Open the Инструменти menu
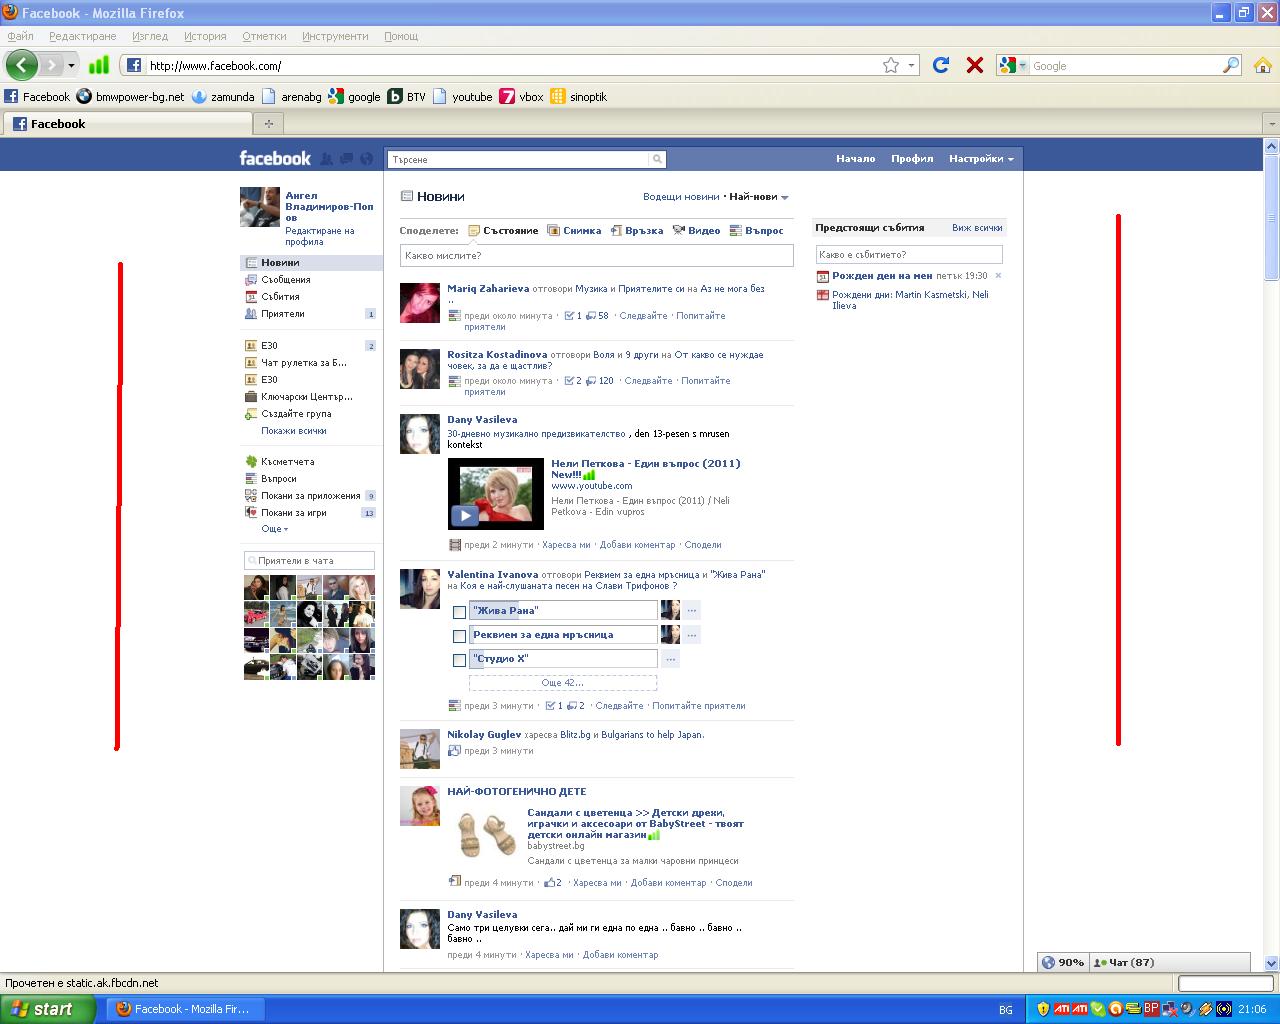Screen dimensions: 1280x1024 (335, 36)
